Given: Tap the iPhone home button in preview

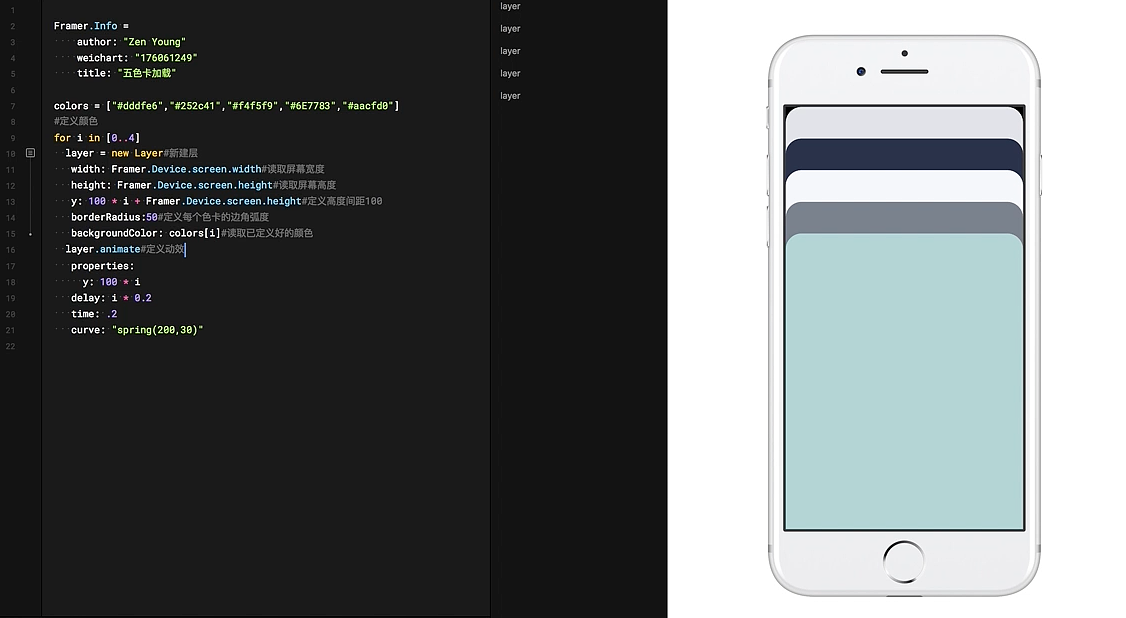Looking at the screenshot, I should [903, 561].
